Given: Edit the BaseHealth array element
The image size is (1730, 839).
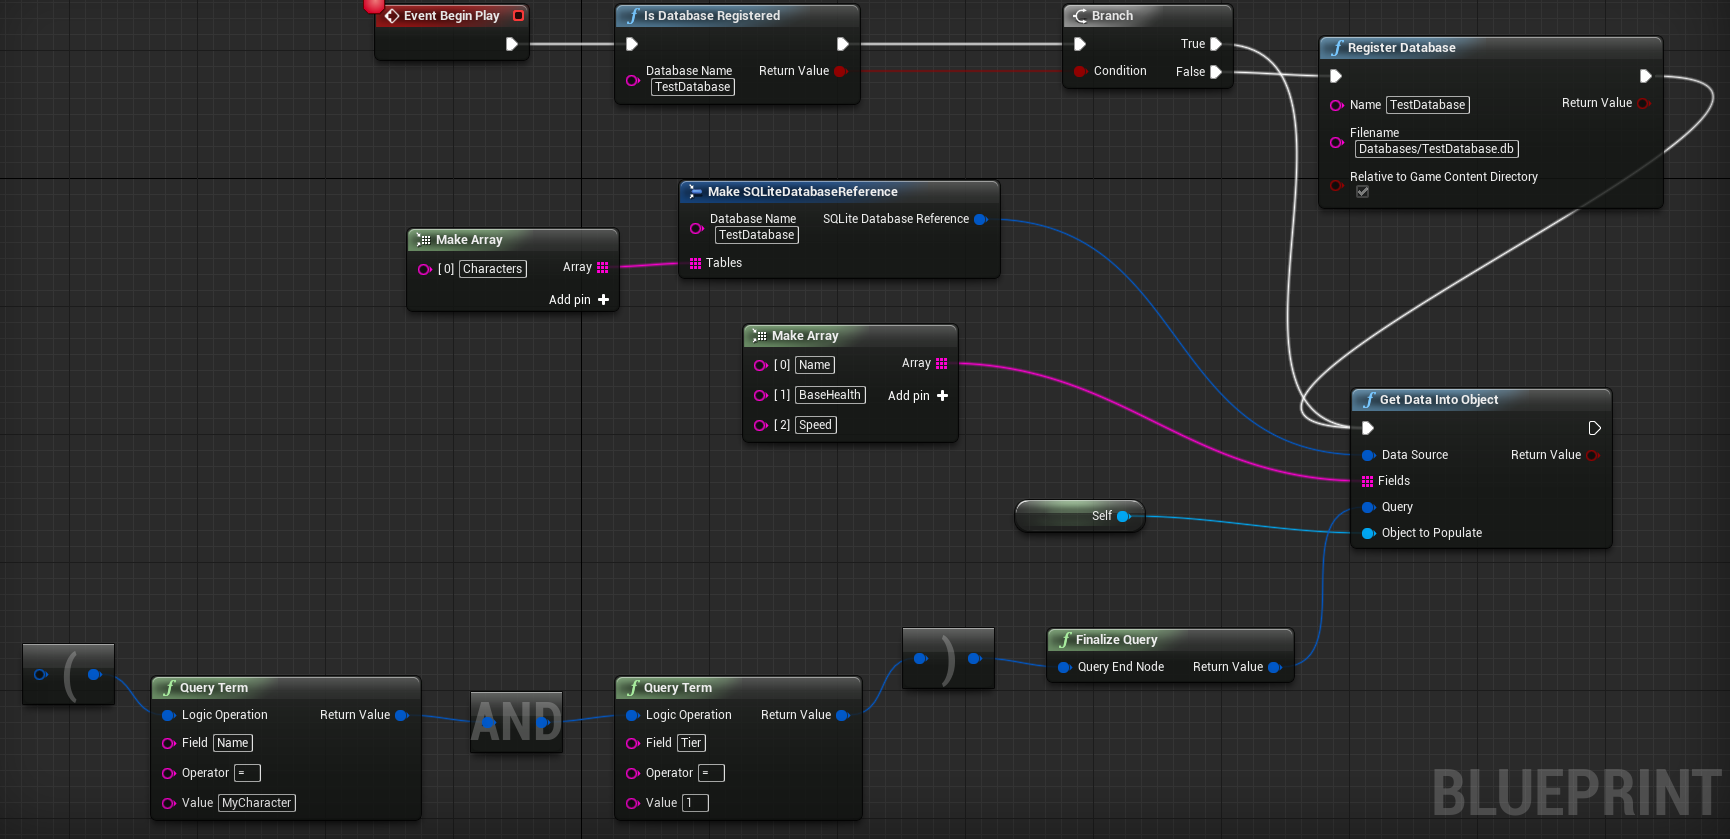Looking at the screenshot, I should tap(830, 395).
